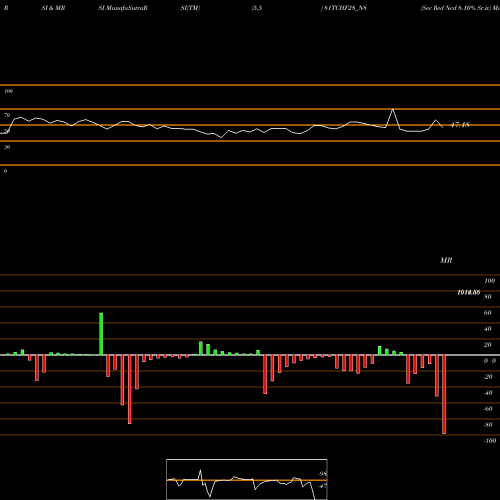Click the 'SI(TM)' header label
This screenshot has width=500, height=500.
click(x=190, y=8)
